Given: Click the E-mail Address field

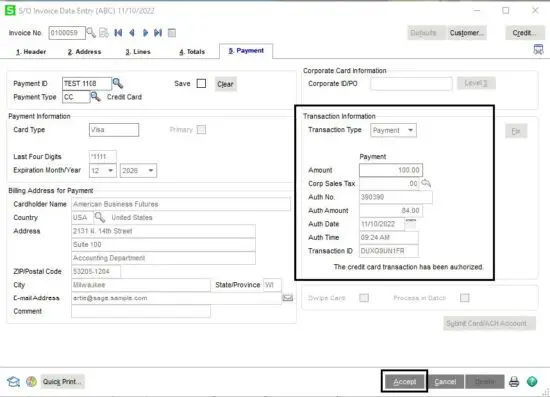Looking at the screenshot, I should click(x=176, y=298).
